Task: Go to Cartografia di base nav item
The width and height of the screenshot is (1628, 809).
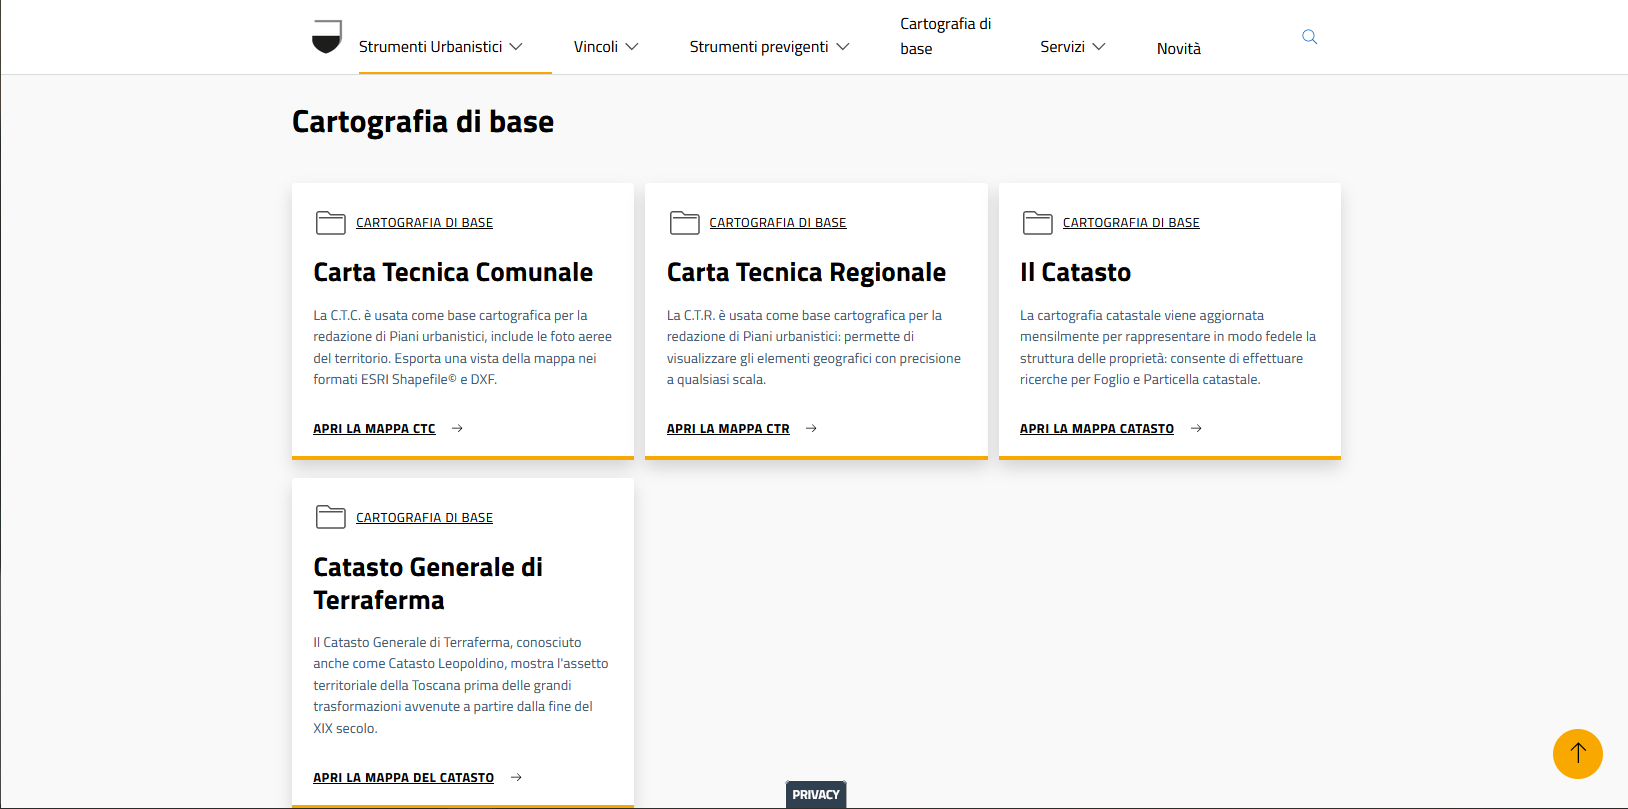Action: (x=946, y=36)
